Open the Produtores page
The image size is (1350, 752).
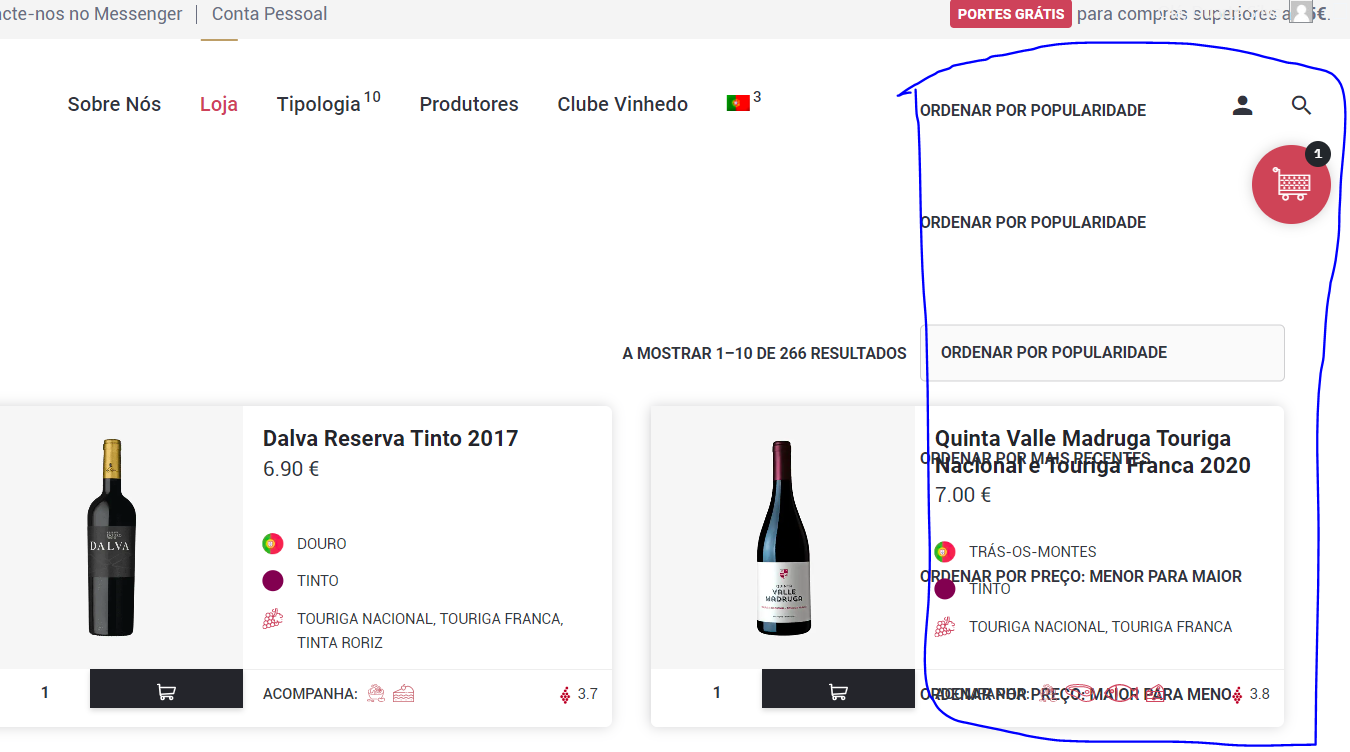tap(469, 104)
